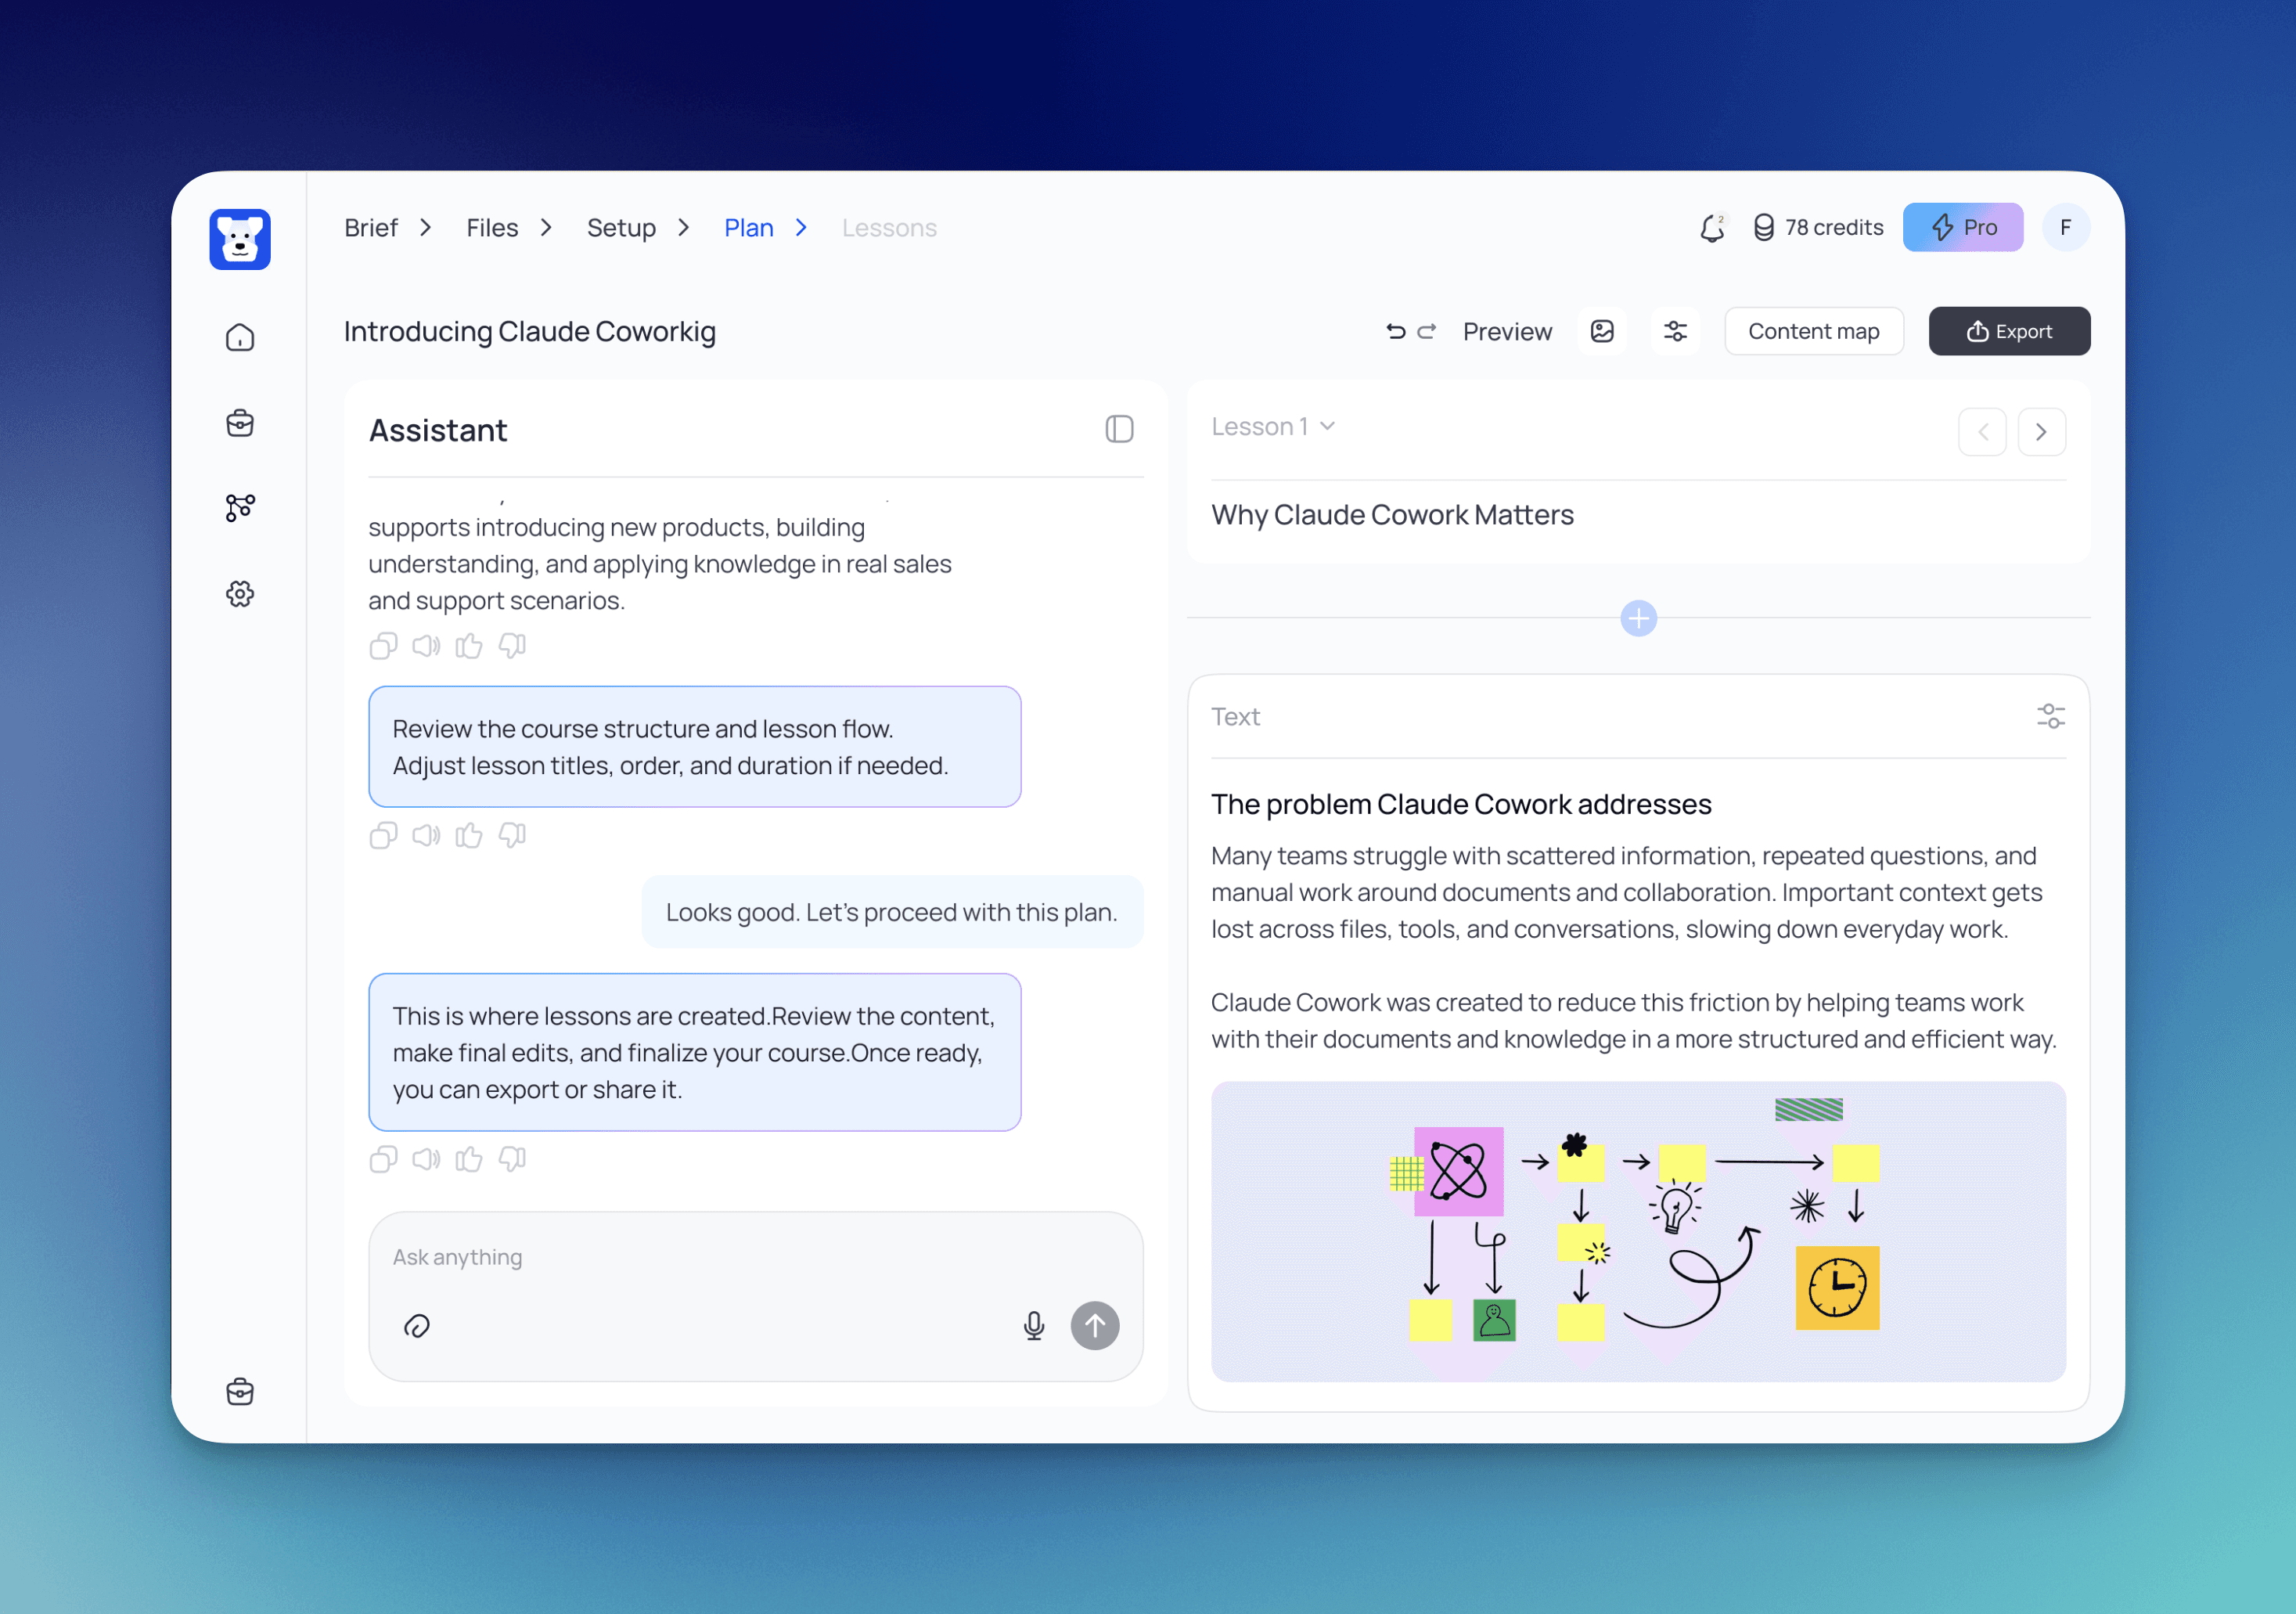
Task: Copy the 'This is where lessons are created' message
Action: (383, 1159)
